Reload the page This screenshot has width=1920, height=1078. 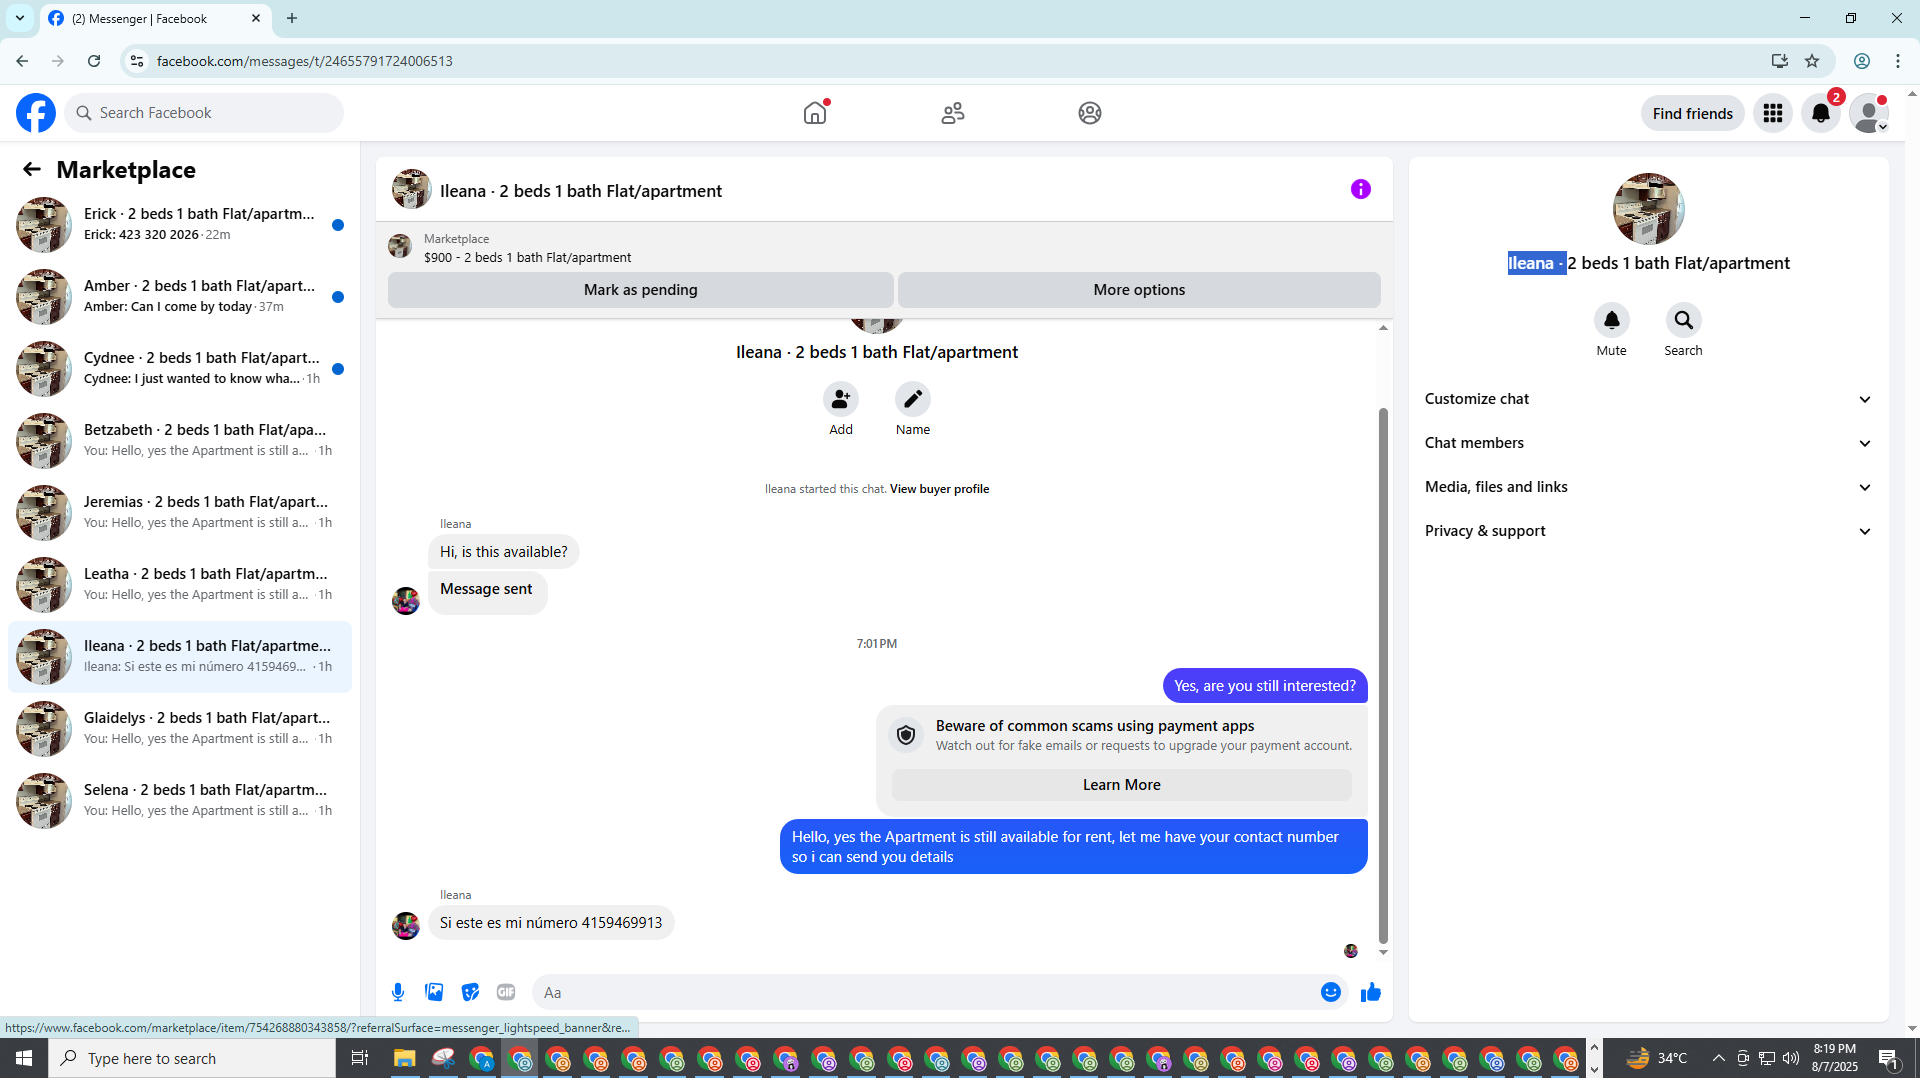[x=94, y=61]
